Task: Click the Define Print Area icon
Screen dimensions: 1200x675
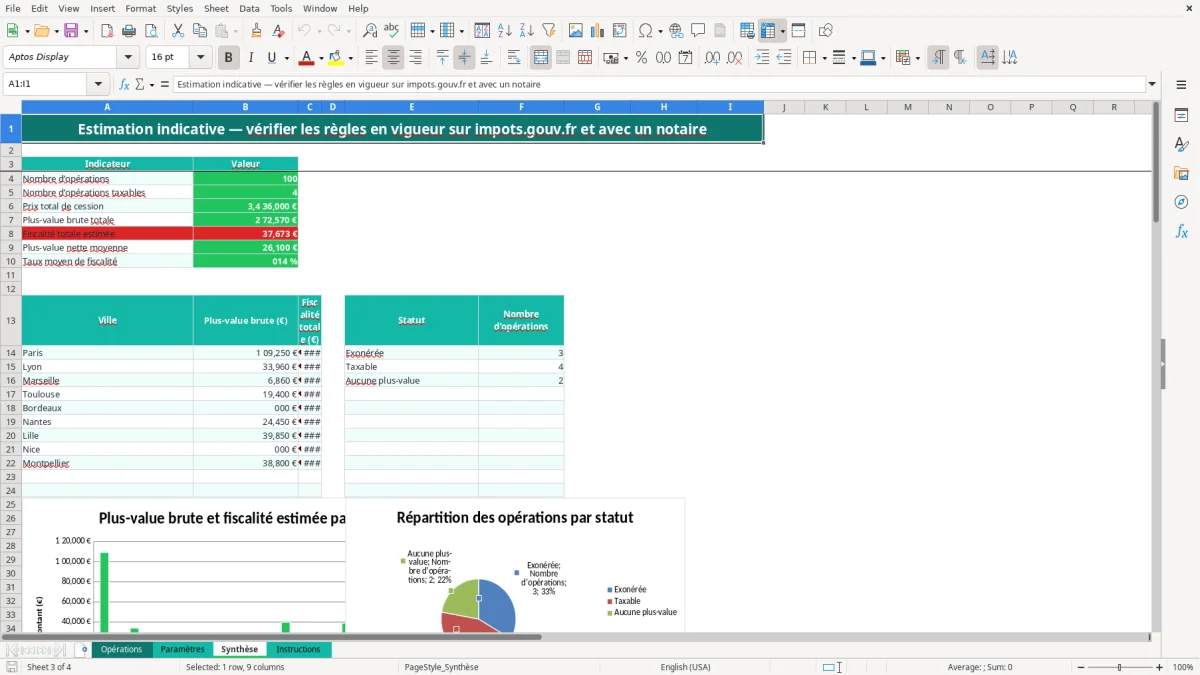Action: point(747,31)
